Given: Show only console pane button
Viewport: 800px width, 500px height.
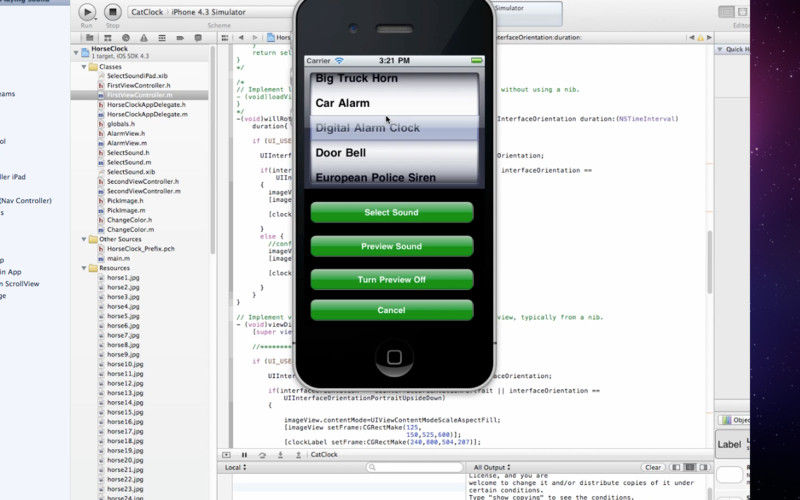Looking at the screenshot, I should [705, 467].
